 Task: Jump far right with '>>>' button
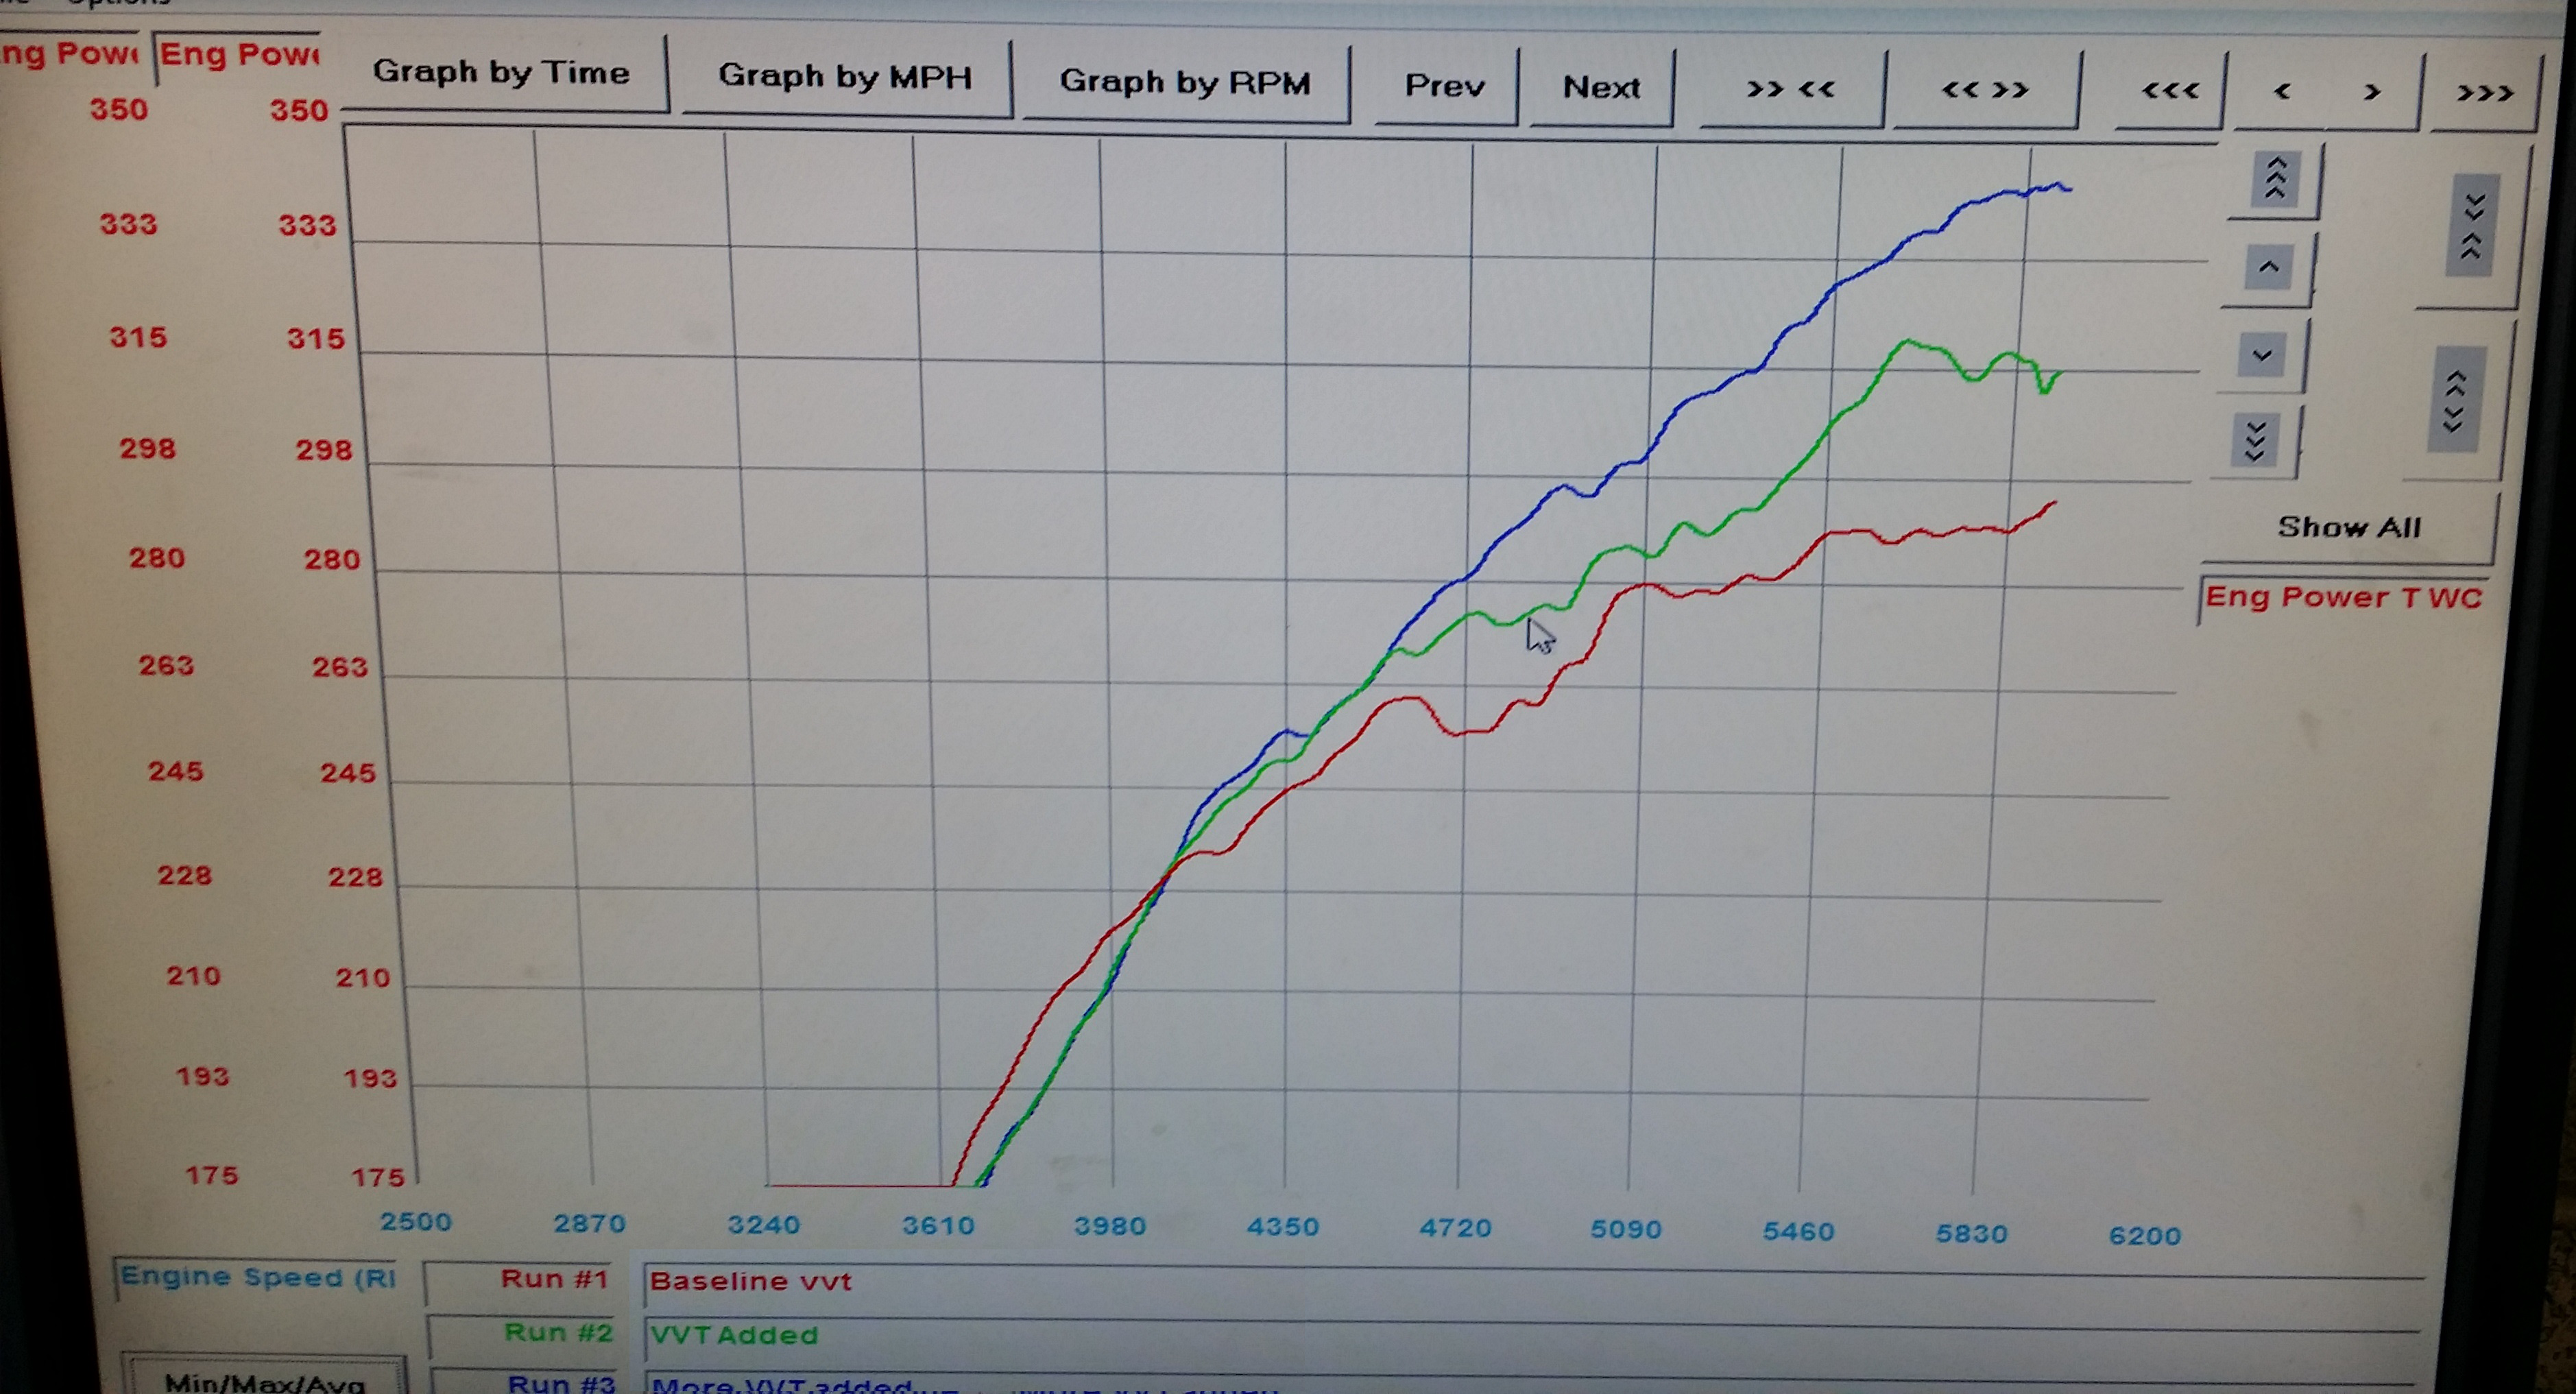pos(2484,94)
